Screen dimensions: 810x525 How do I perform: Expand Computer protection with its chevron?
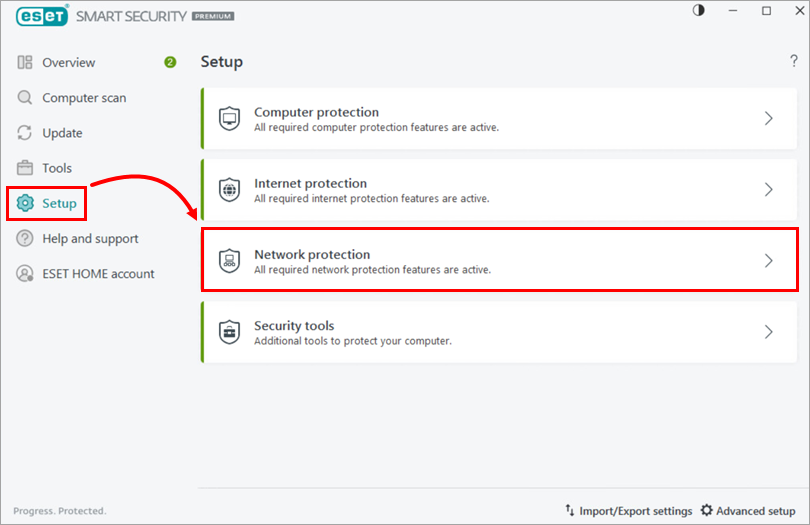[x=768, y=119]
